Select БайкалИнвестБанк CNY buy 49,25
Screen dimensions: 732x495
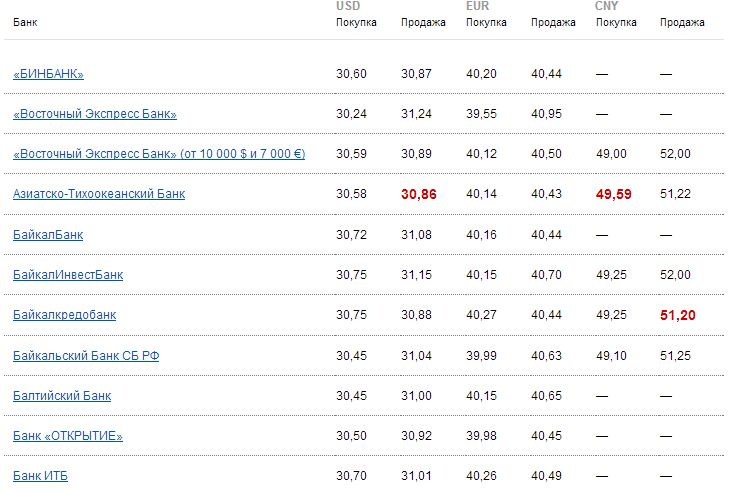tap(611, 275)
